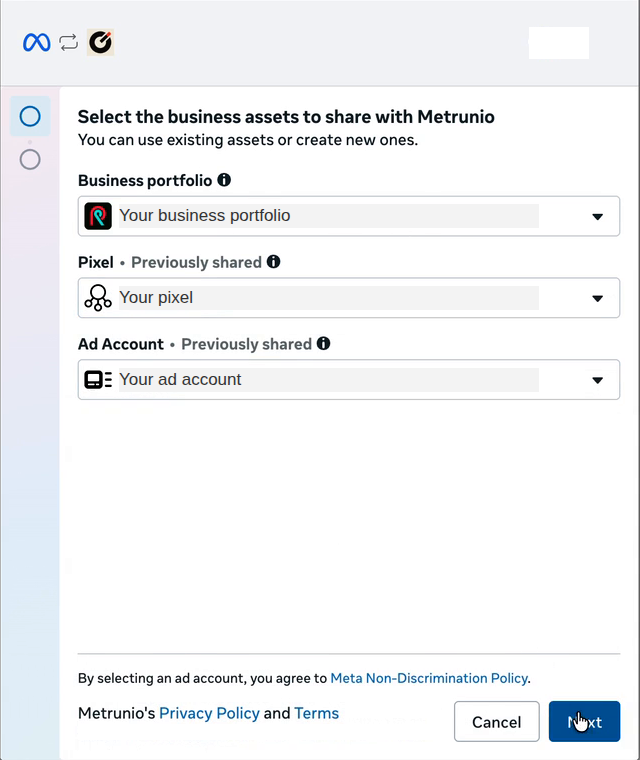
Task: Click the 'Business portfolio' label
Action: 145,180
